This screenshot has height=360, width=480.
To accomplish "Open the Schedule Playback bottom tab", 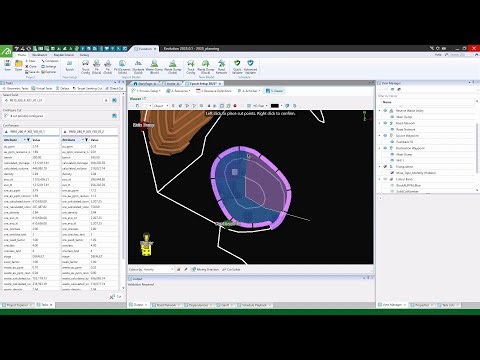I will pyautogui.click(x=254, y=305).
